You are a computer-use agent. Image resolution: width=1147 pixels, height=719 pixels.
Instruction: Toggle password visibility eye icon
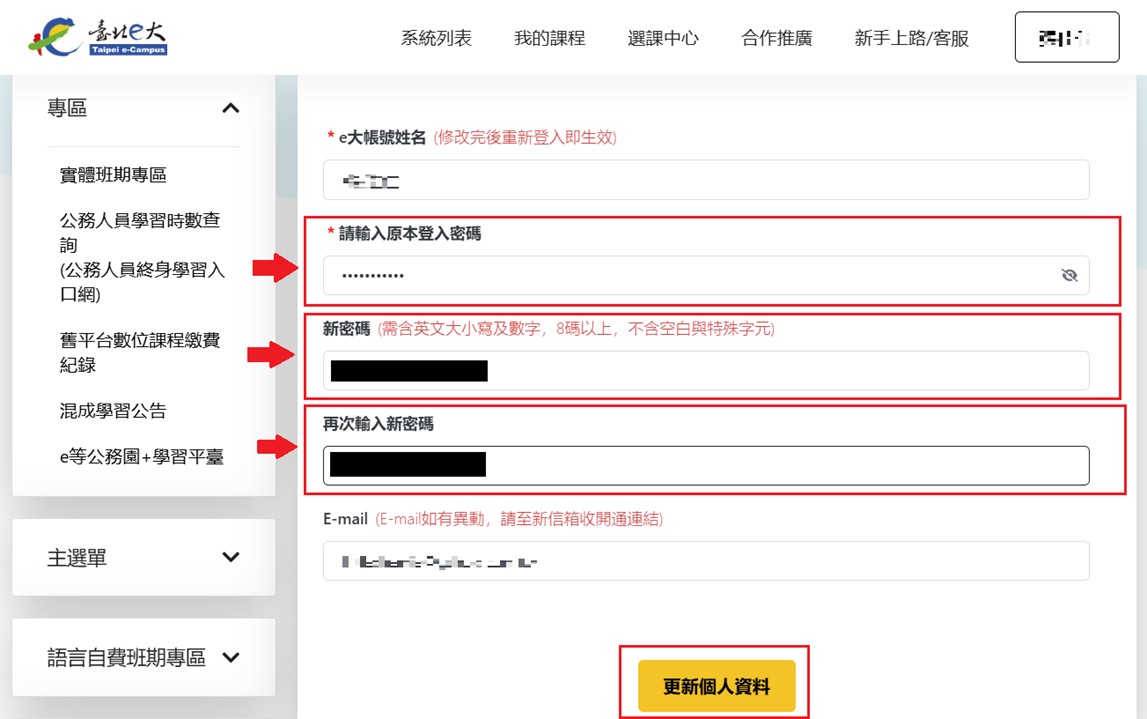1069,275
